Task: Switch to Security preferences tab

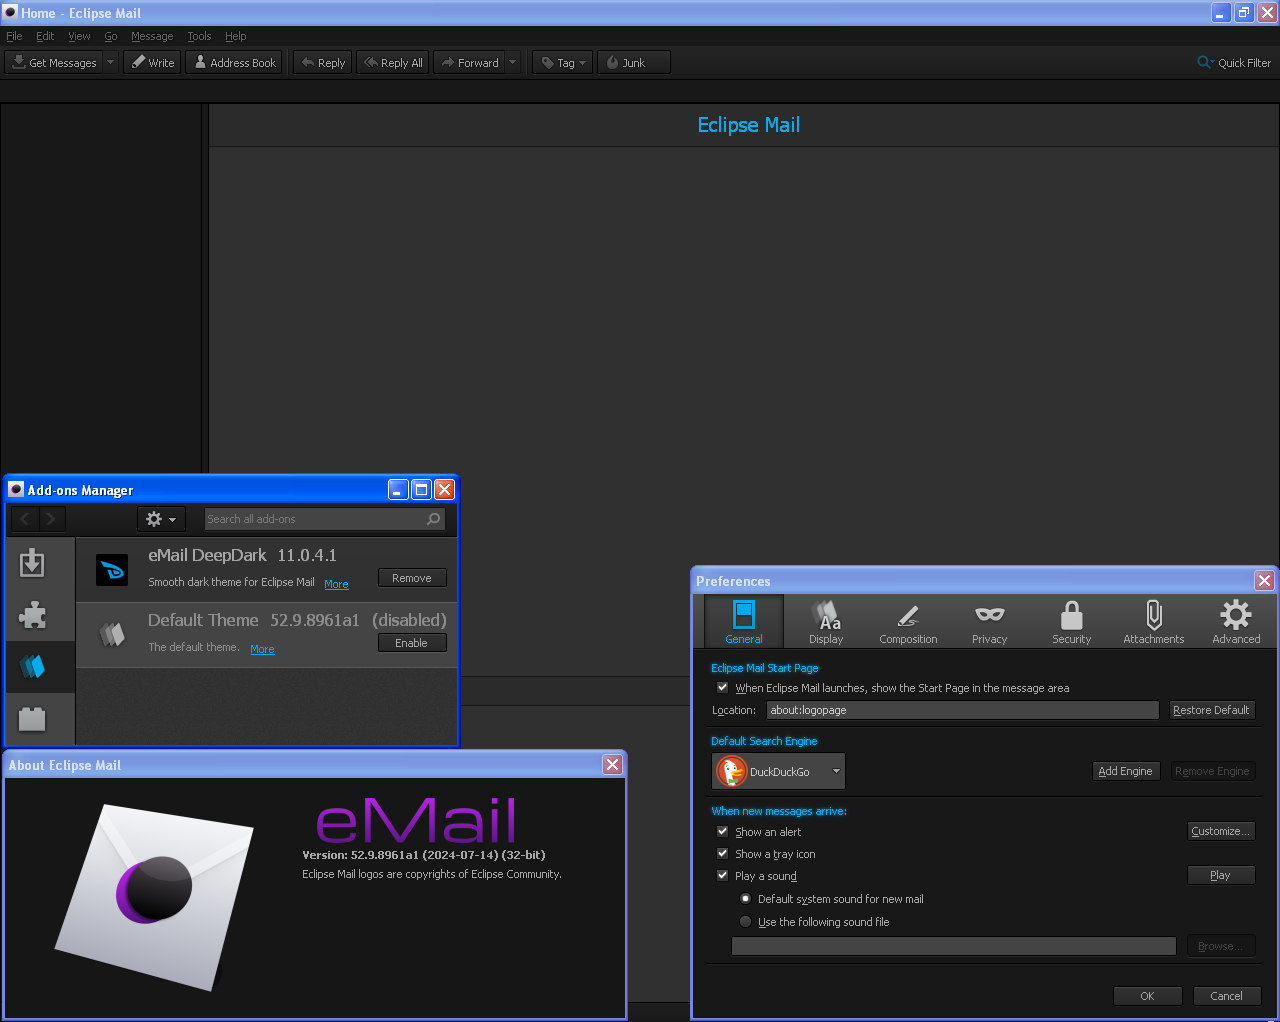Action: [1071, 621]
